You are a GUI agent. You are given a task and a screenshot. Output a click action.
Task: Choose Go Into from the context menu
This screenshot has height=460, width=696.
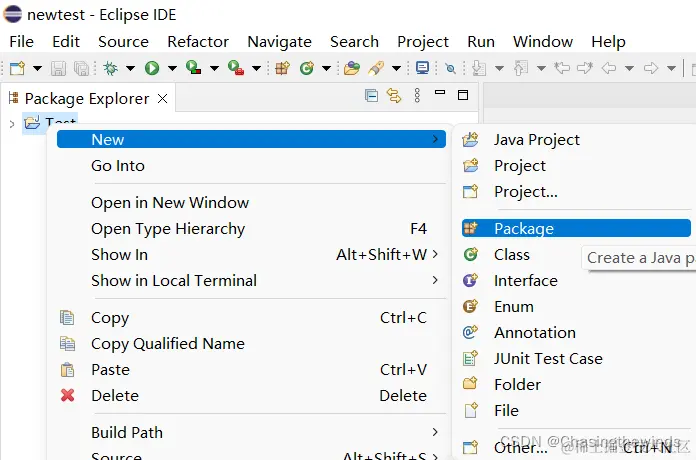coord(251,166)
